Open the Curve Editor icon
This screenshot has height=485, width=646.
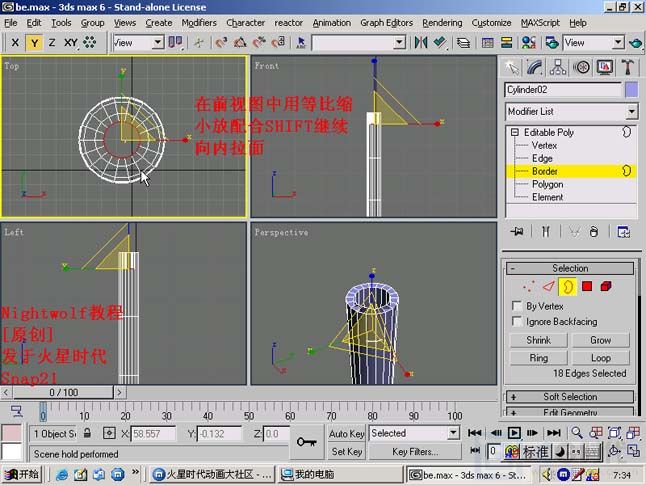point(487,42)
